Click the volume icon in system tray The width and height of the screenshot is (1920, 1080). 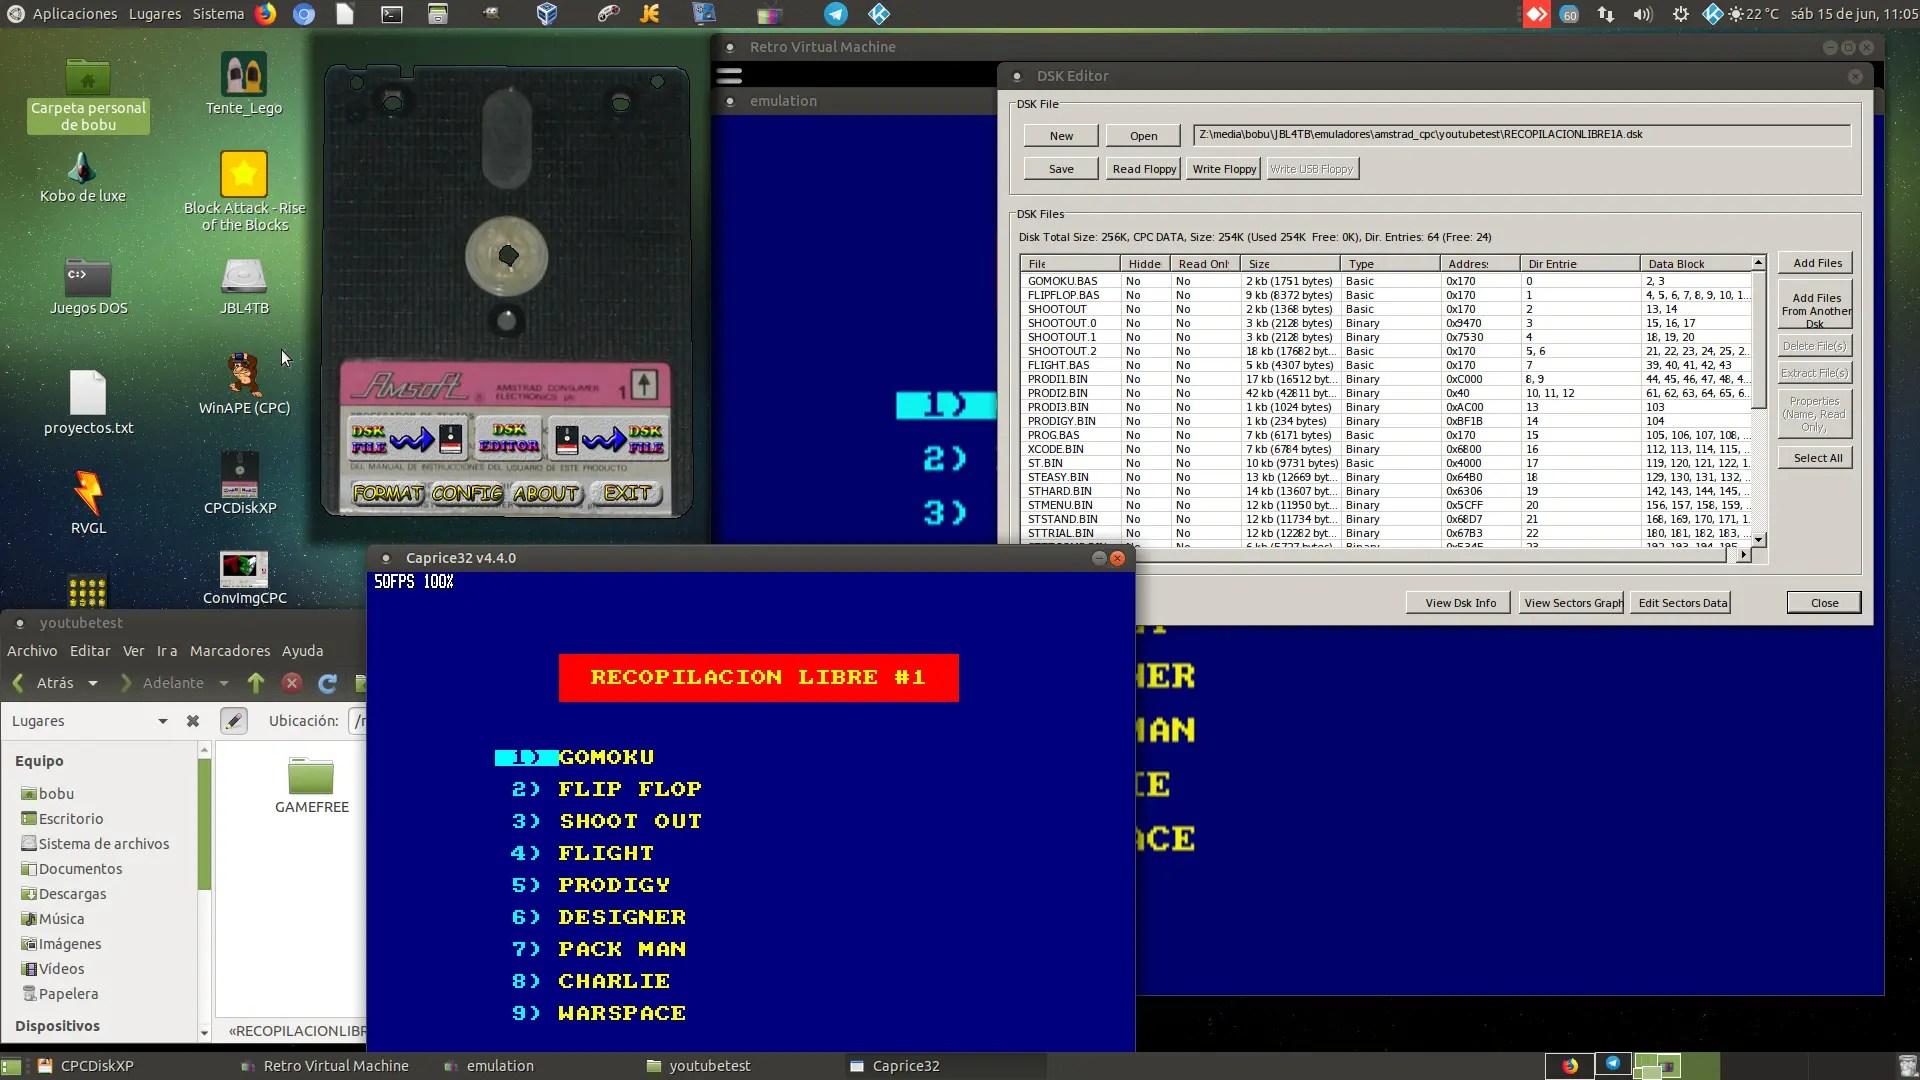click(x=1643, y=14)
